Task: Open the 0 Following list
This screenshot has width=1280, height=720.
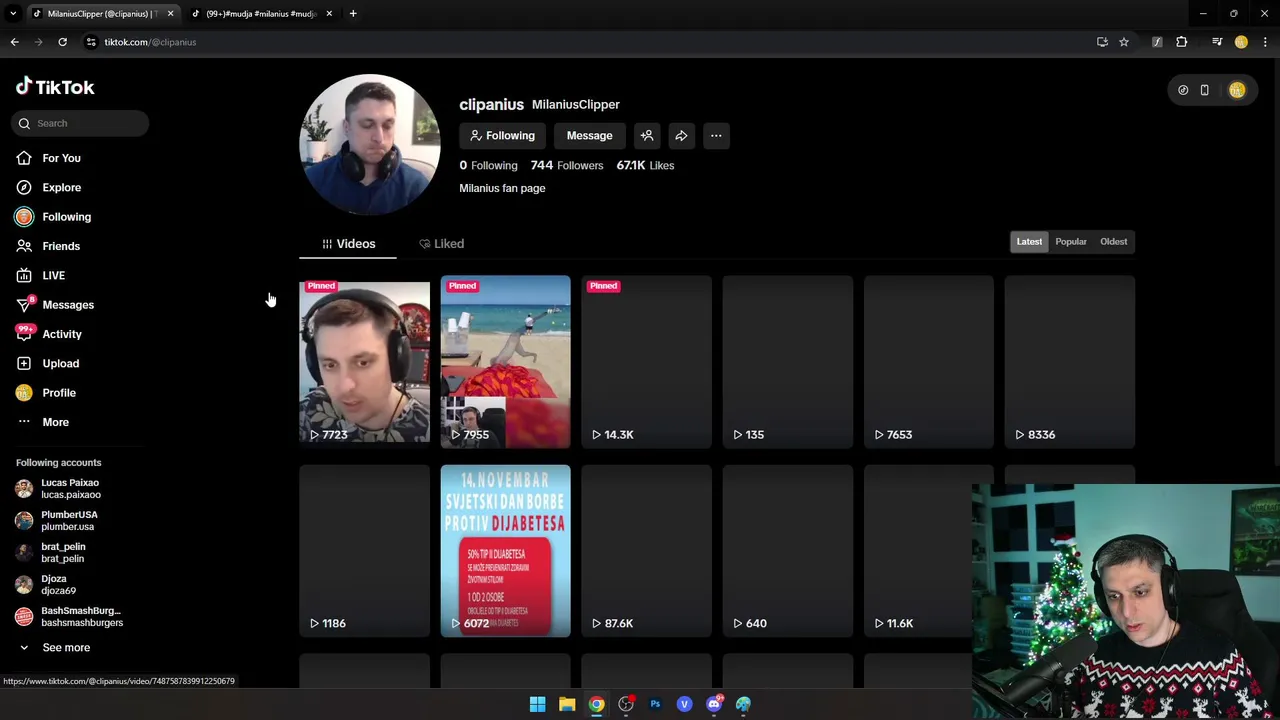Action: [x=488, y=165]
